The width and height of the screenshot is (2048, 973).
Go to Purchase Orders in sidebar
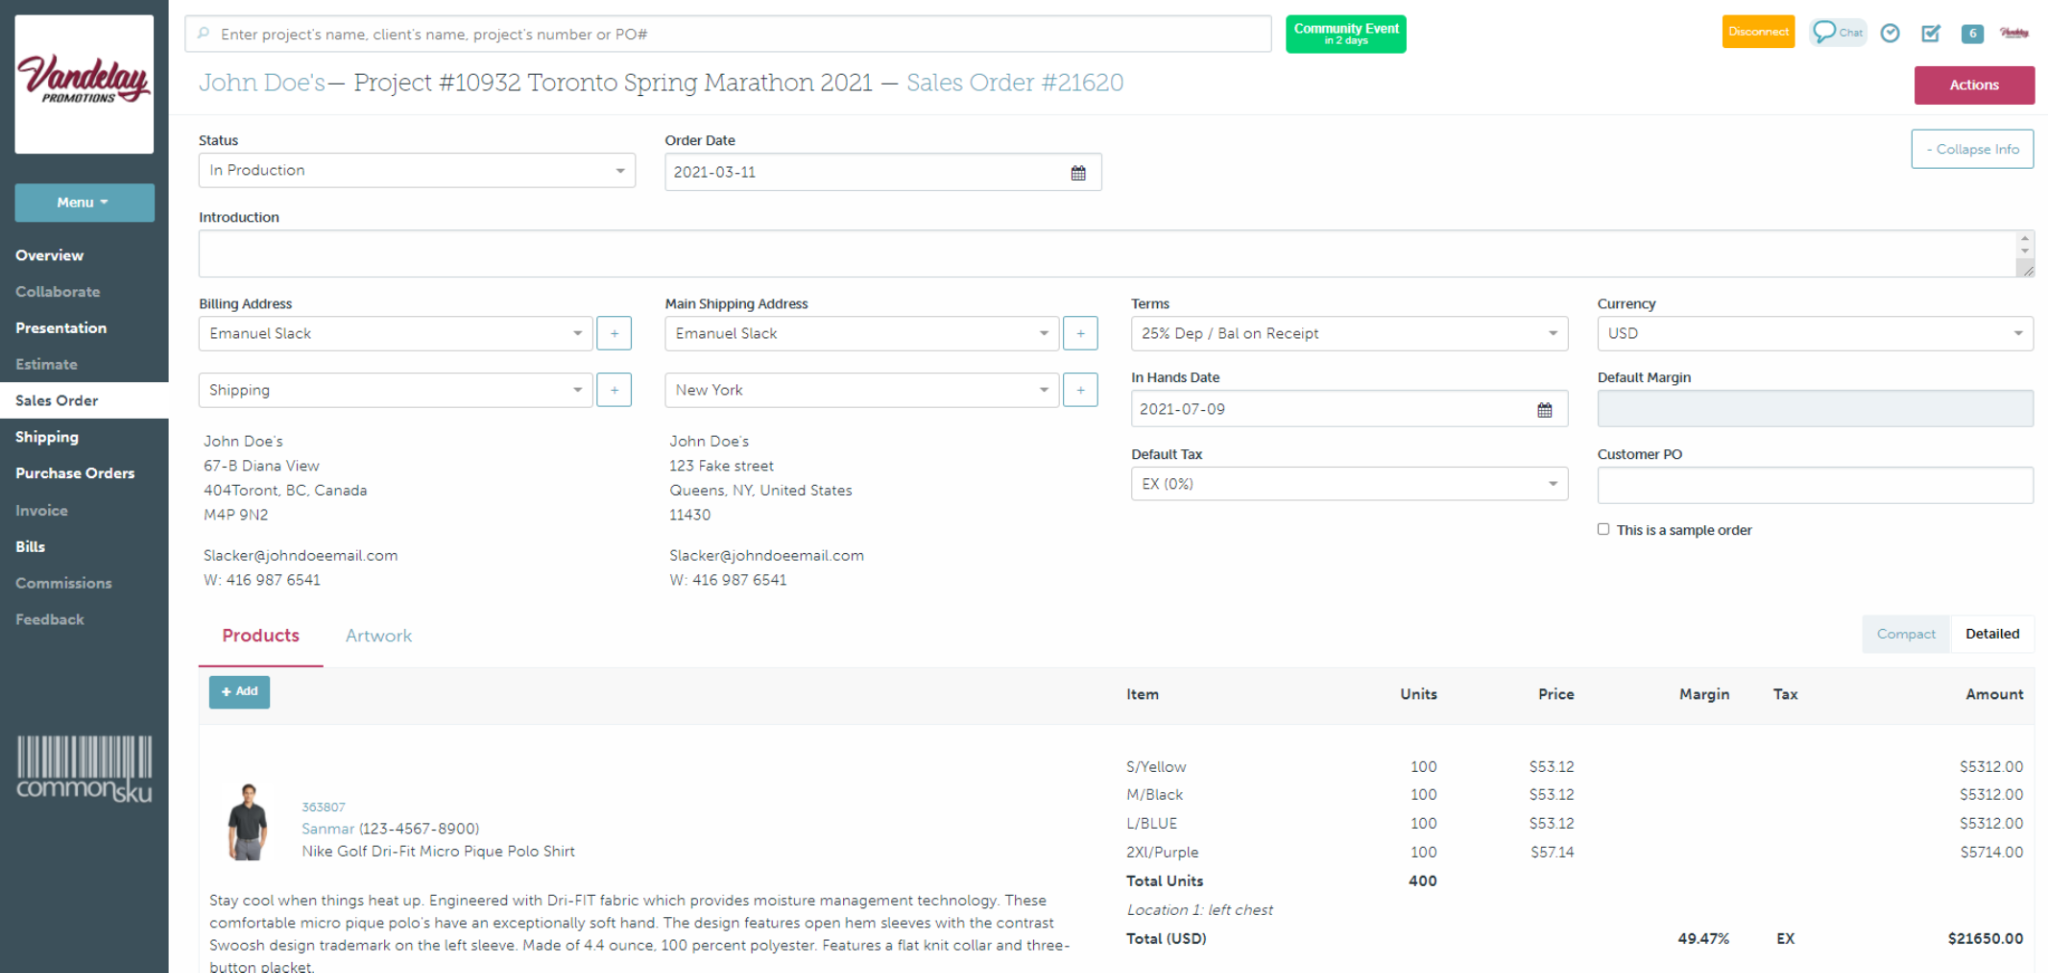(x=75, y=473)
